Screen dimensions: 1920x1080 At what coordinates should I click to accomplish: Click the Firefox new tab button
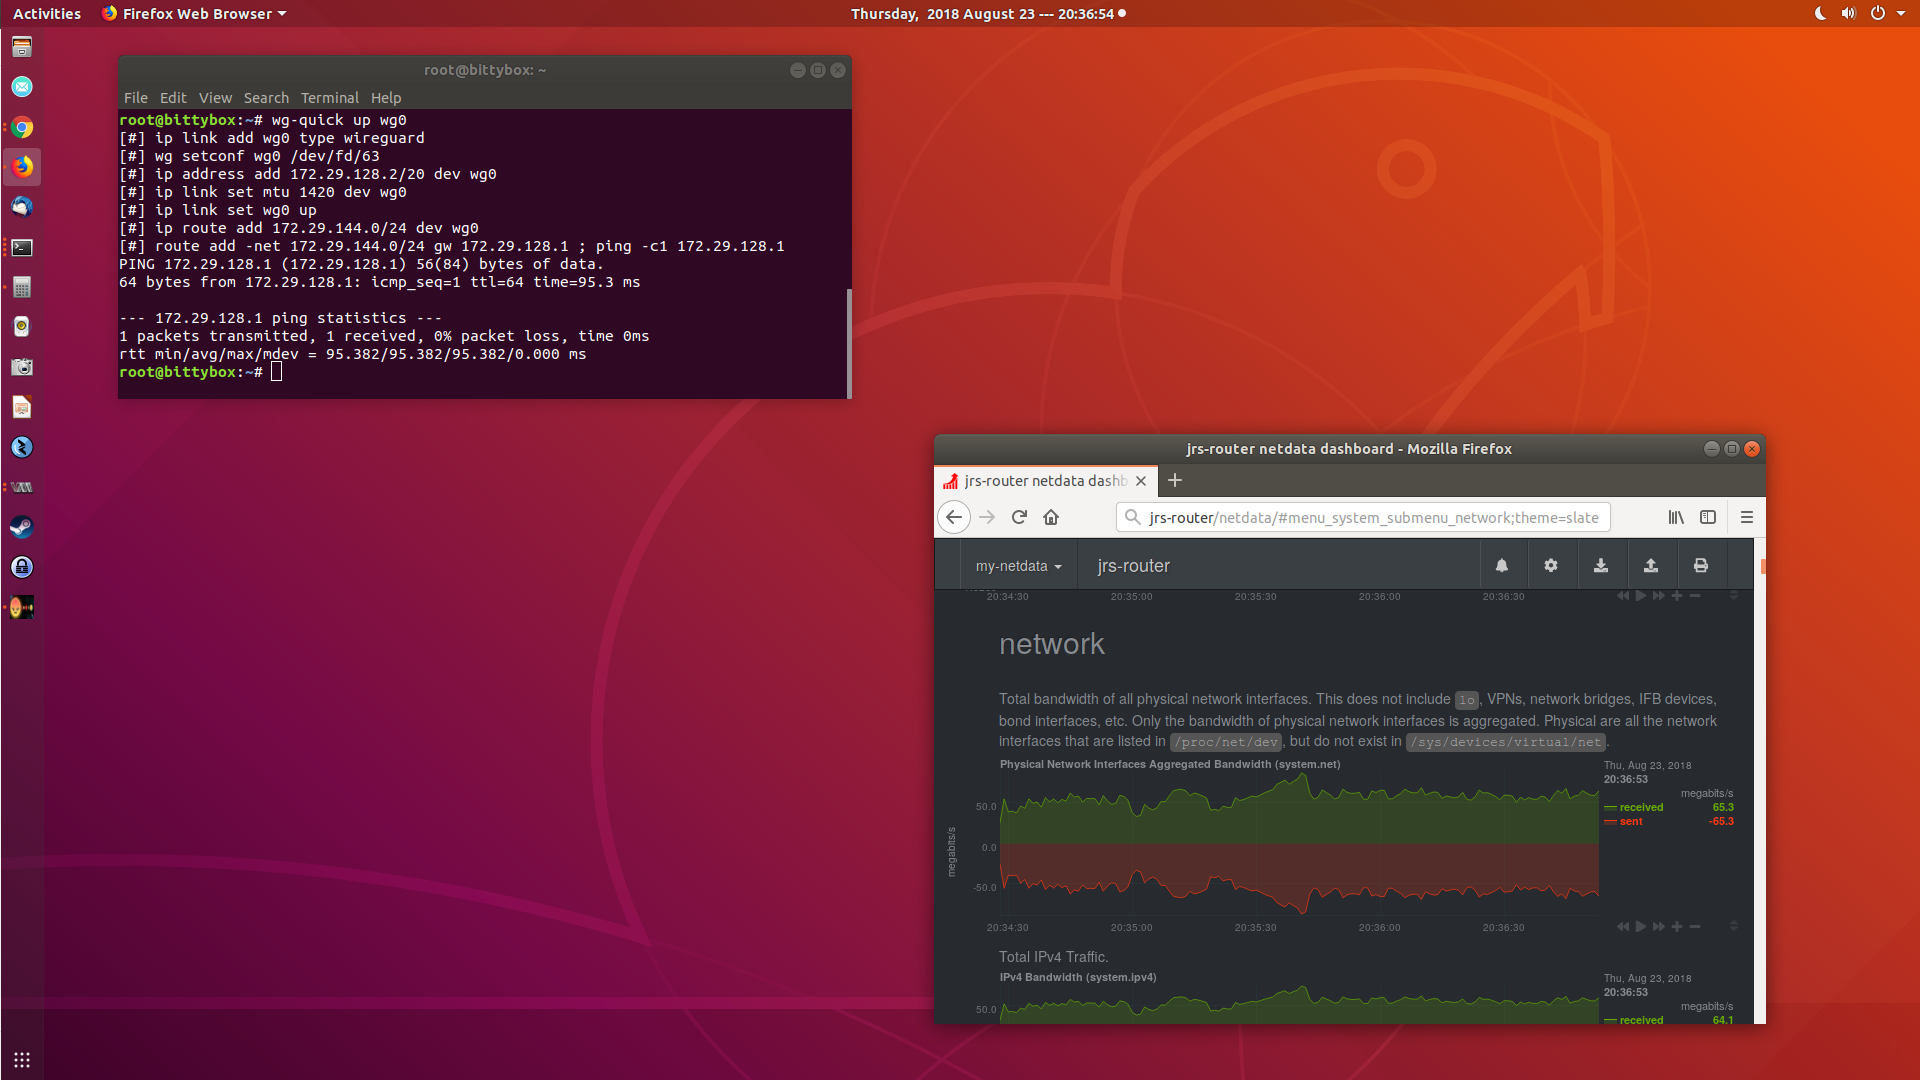(1175, 479)
